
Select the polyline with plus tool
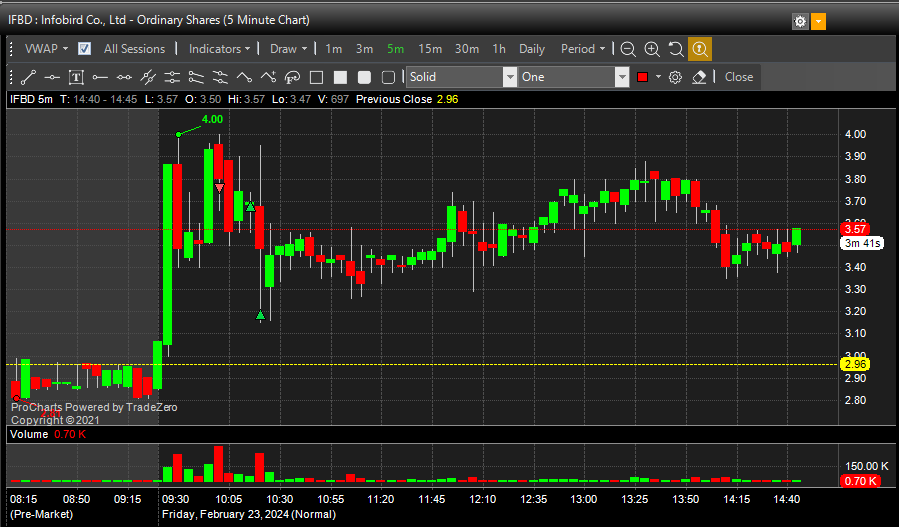[268, 77]
